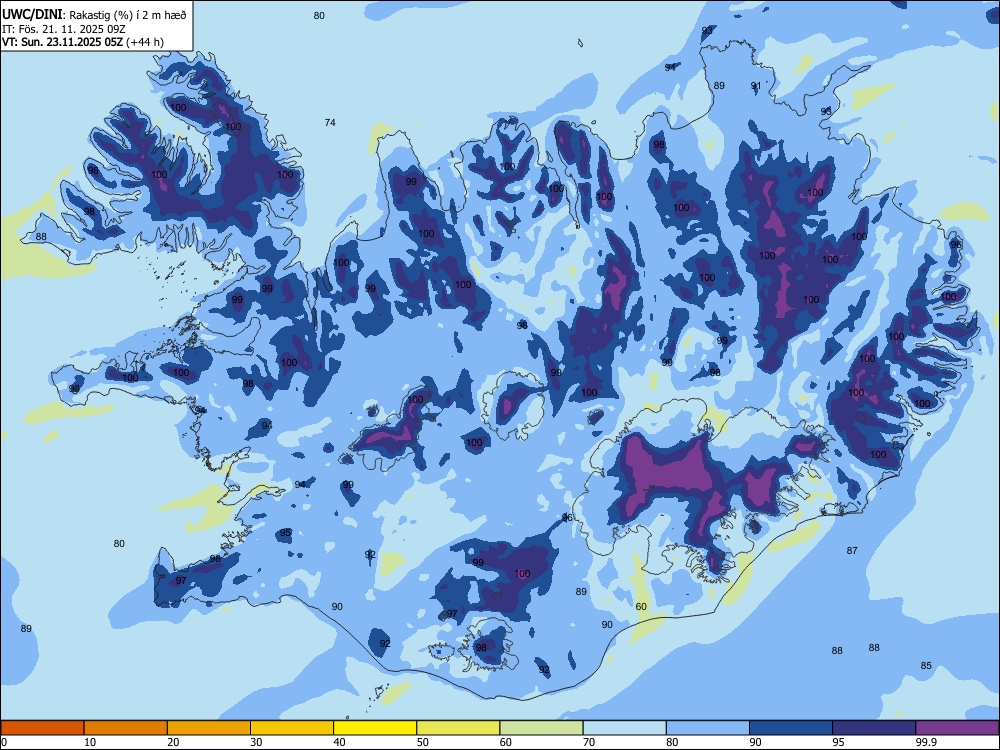The image size is (1000, 750).
Task: Click the 87 humidity value offshore
Action: 852,550
